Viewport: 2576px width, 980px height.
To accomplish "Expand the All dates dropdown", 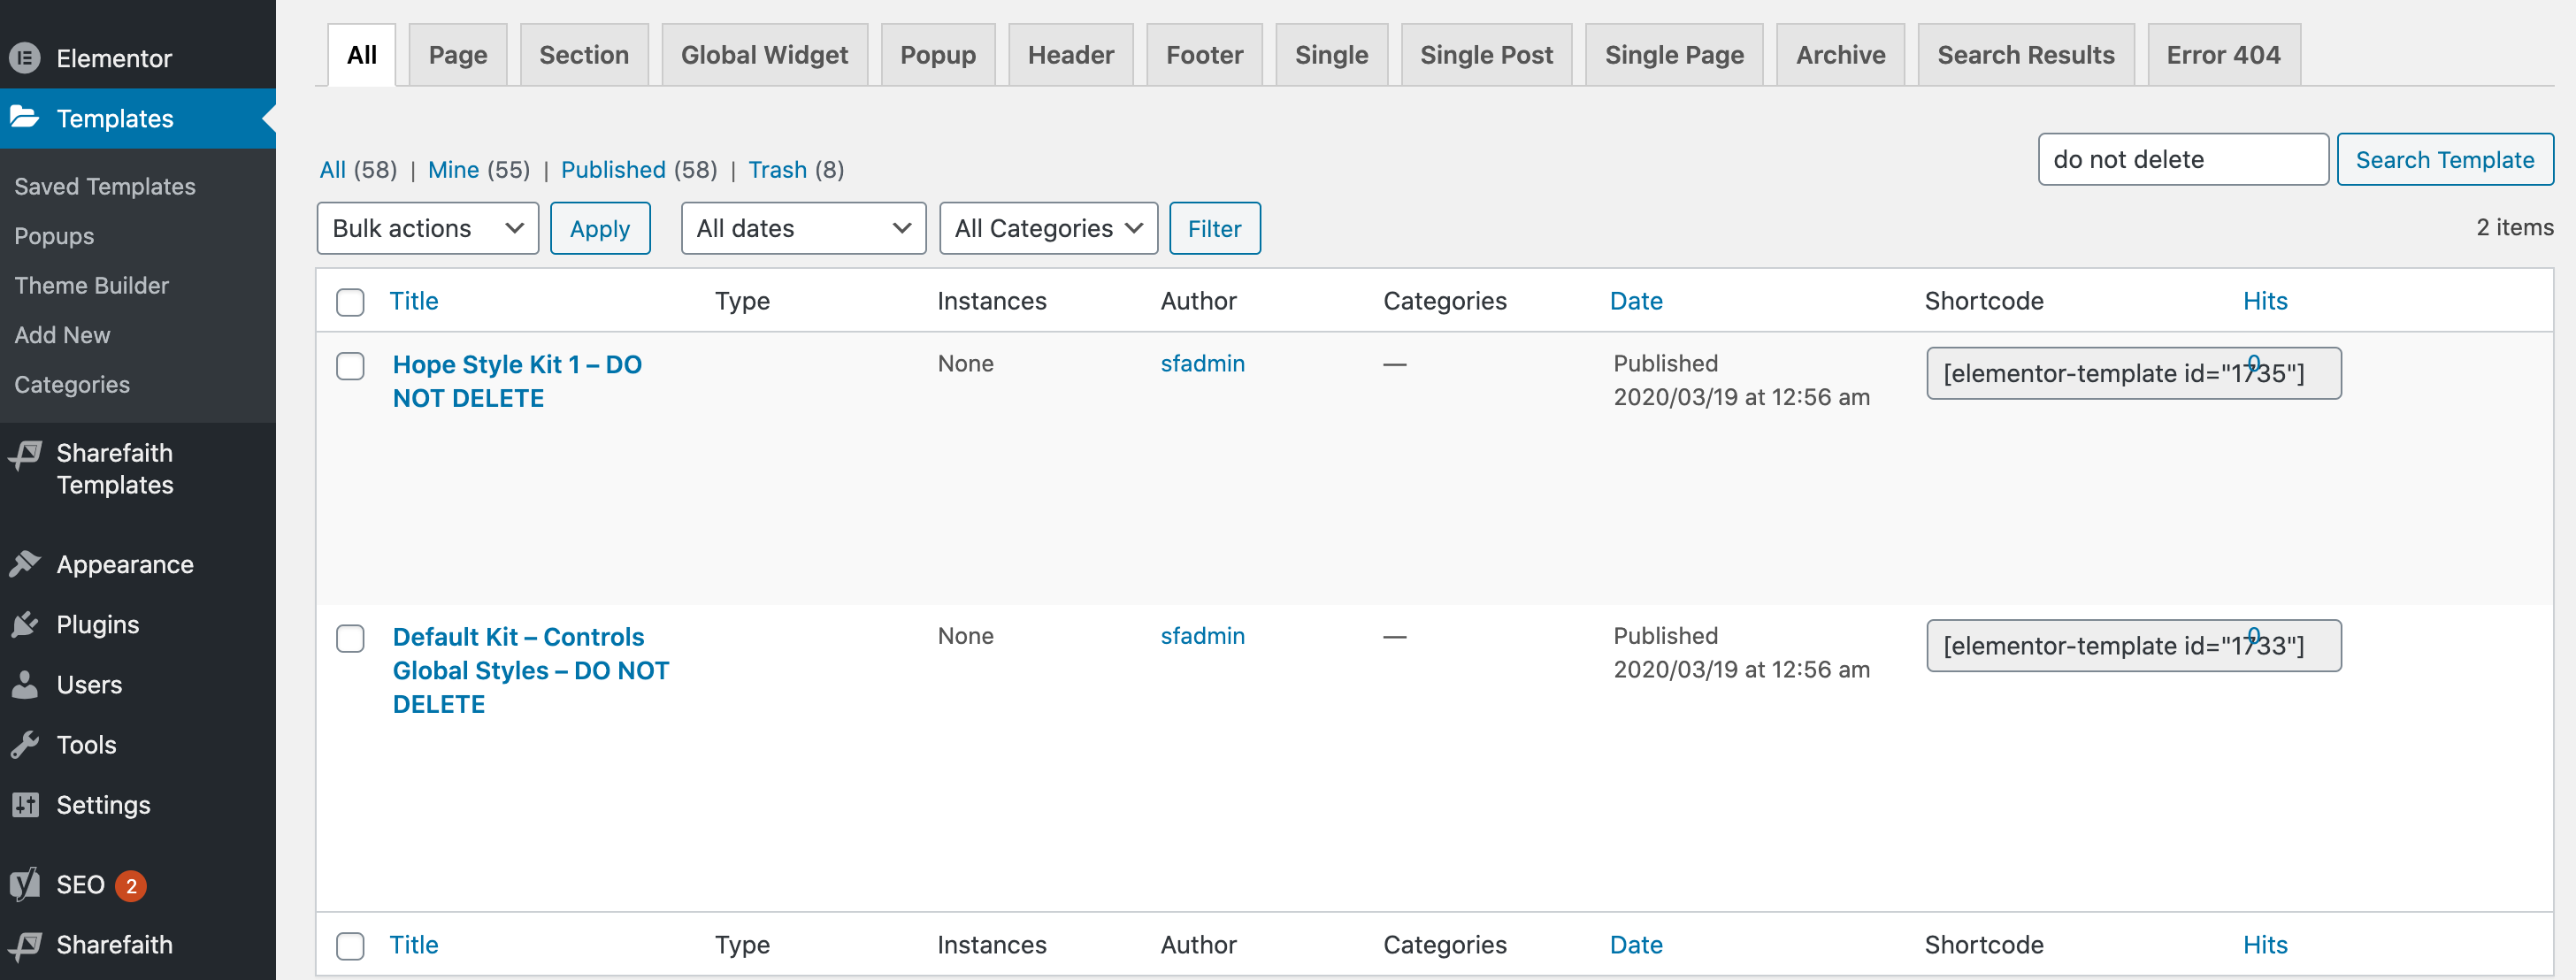I will click(803, 228).
